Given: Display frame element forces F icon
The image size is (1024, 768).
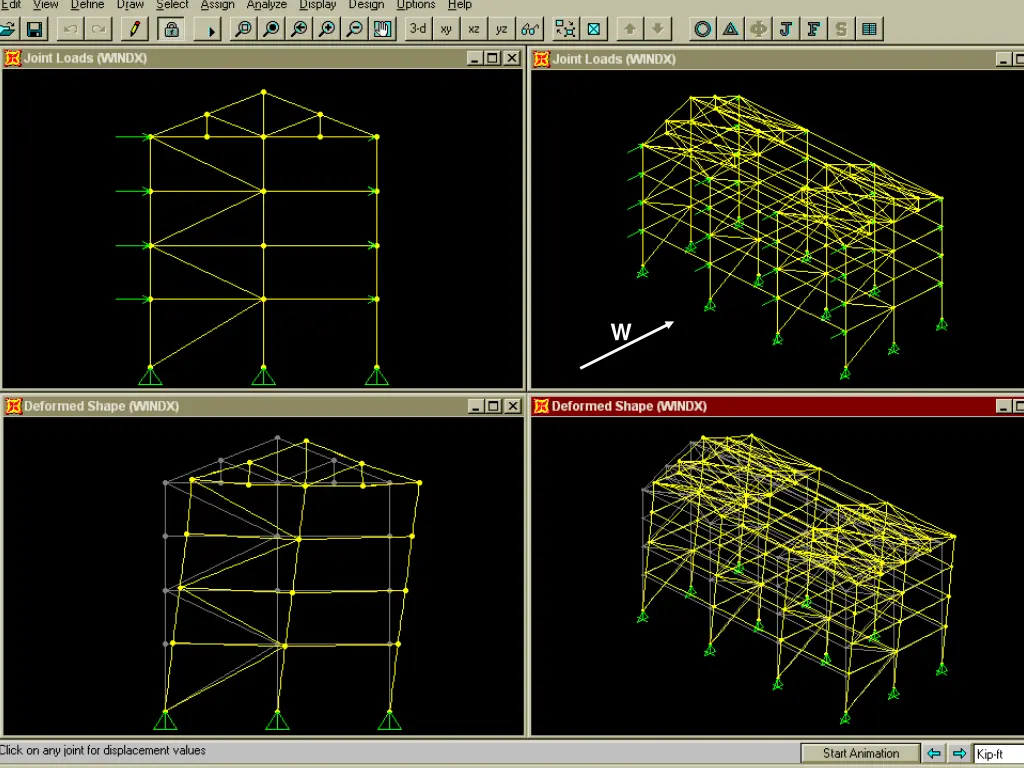Looking at the screenshot, I should [x=814, y=29].
